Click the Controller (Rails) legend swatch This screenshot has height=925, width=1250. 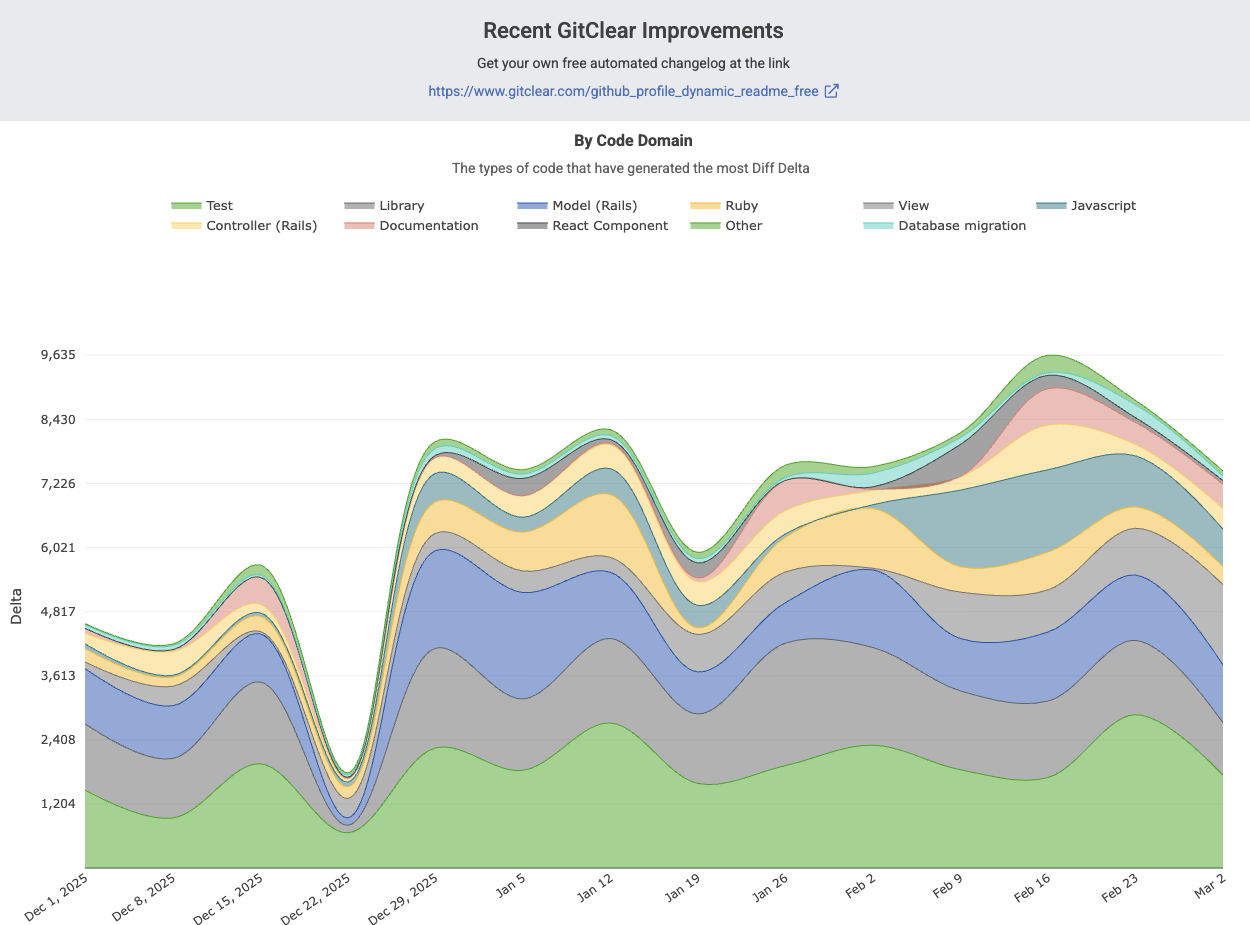pyautogui.click(x=186, y=226)
